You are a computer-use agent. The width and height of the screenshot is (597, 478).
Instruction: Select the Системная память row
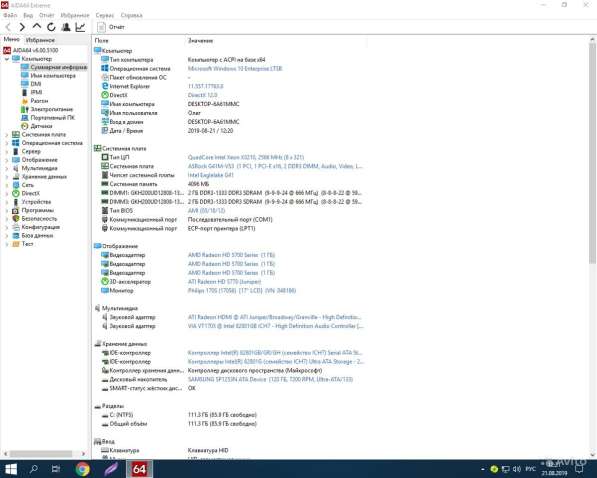click(x=230, y=184)
